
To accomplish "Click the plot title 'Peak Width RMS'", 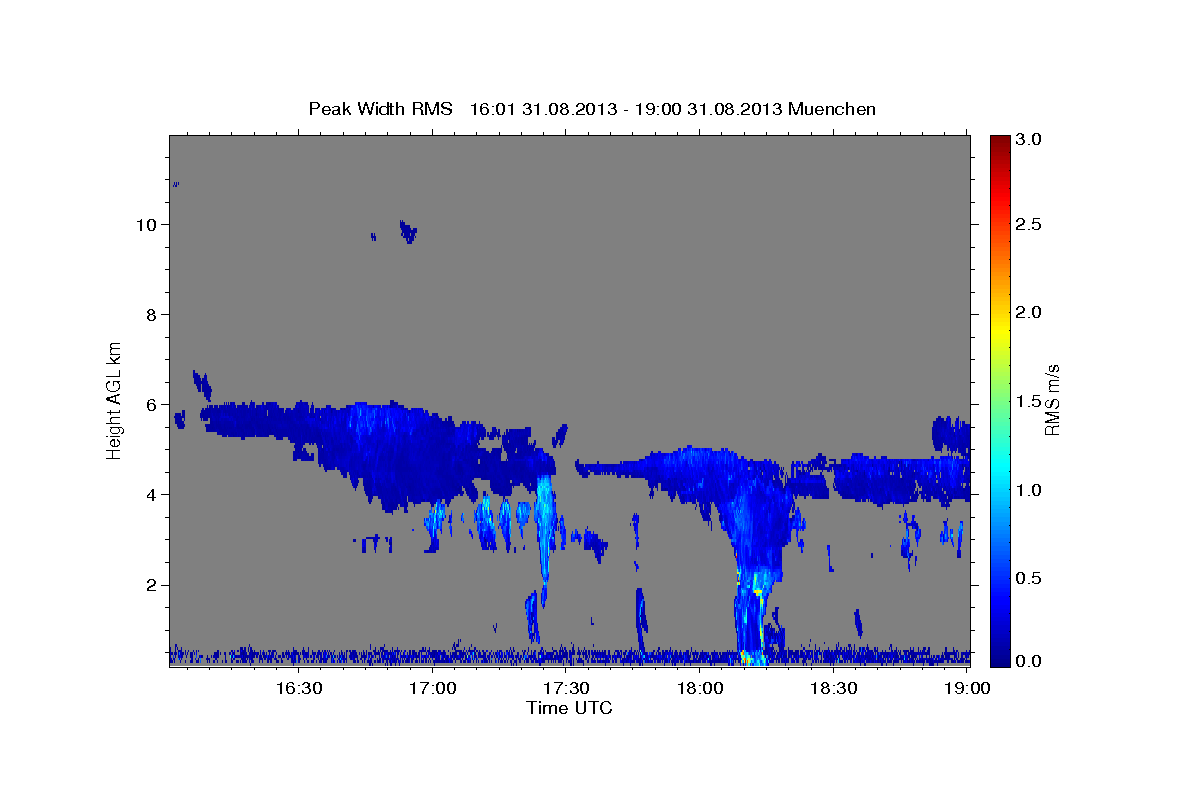I will point(380,109).
